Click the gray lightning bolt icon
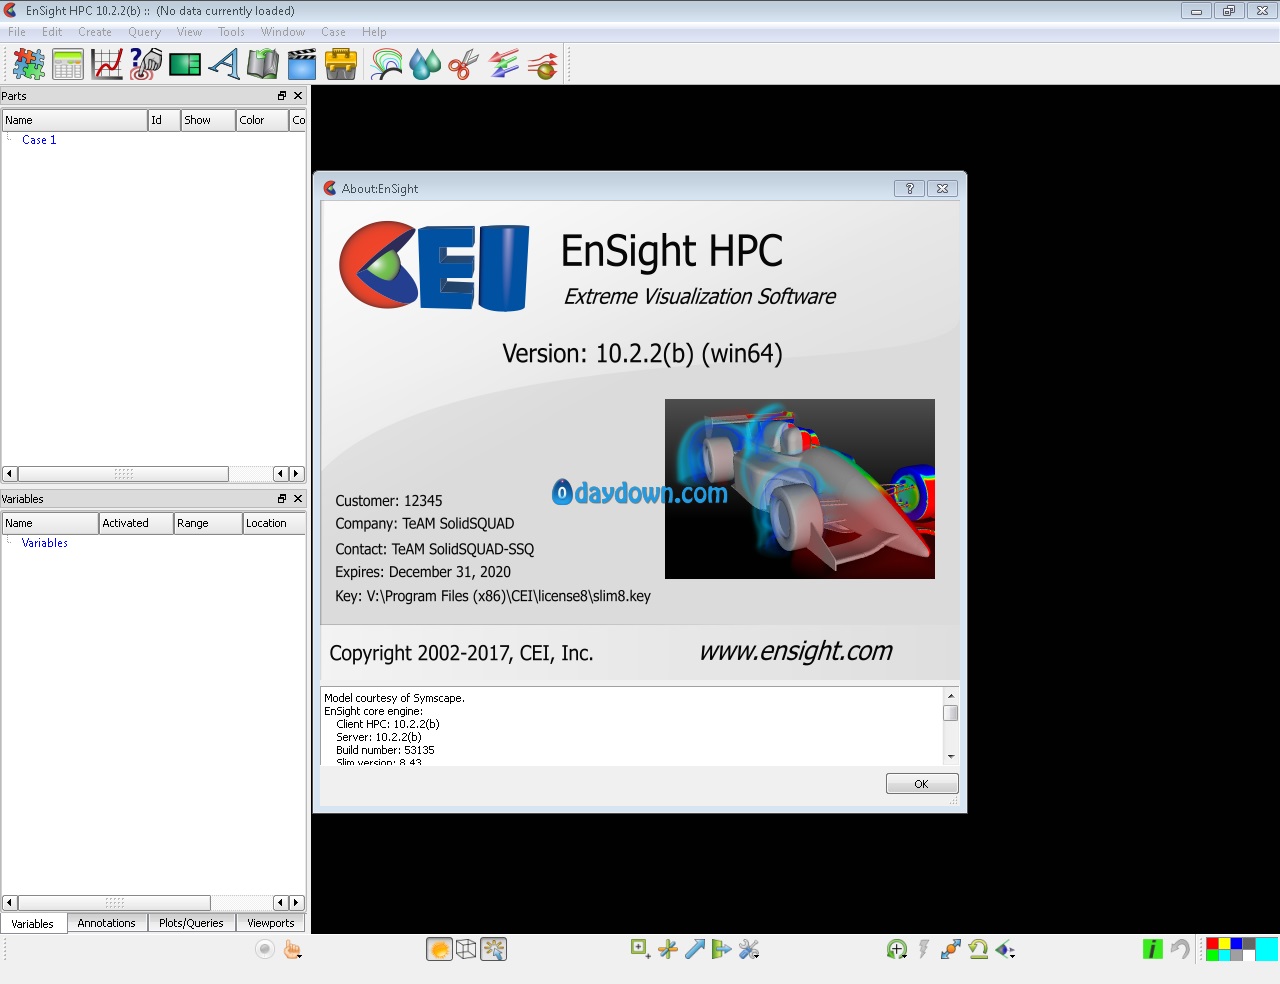Screen dimensions: 1280x984 point(923,949)
